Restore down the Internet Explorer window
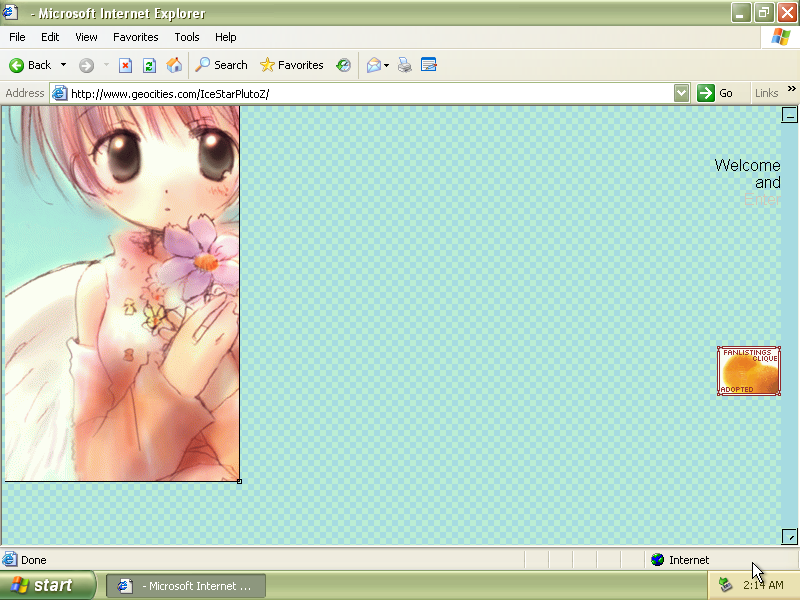The width and height of the screenshot is (800, 600). [x=764, y=13]
